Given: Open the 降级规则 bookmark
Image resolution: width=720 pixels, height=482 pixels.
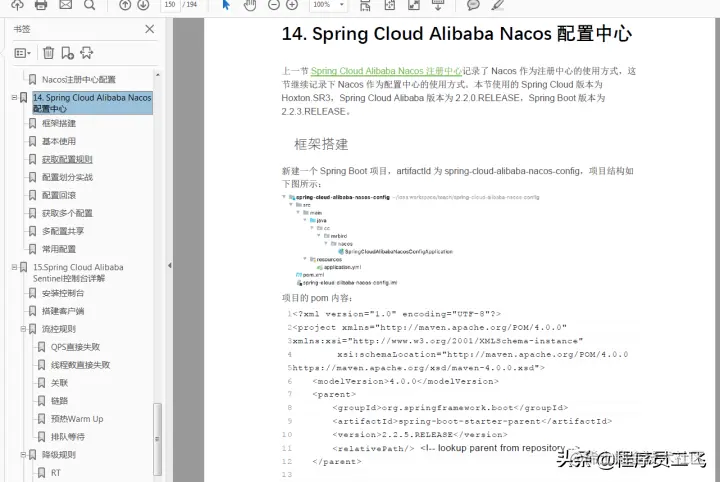Looking at the screenshot, I should pos(59,454).
